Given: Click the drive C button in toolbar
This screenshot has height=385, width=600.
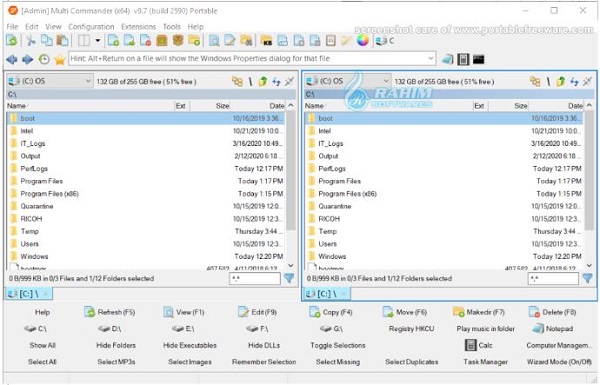Looking at the screenshot, I should pyautogui.click(x=385, y=41).
